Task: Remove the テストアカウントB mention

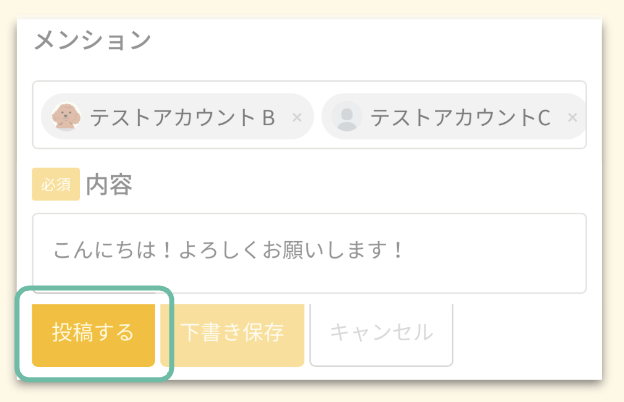Action: click(297, 118)
